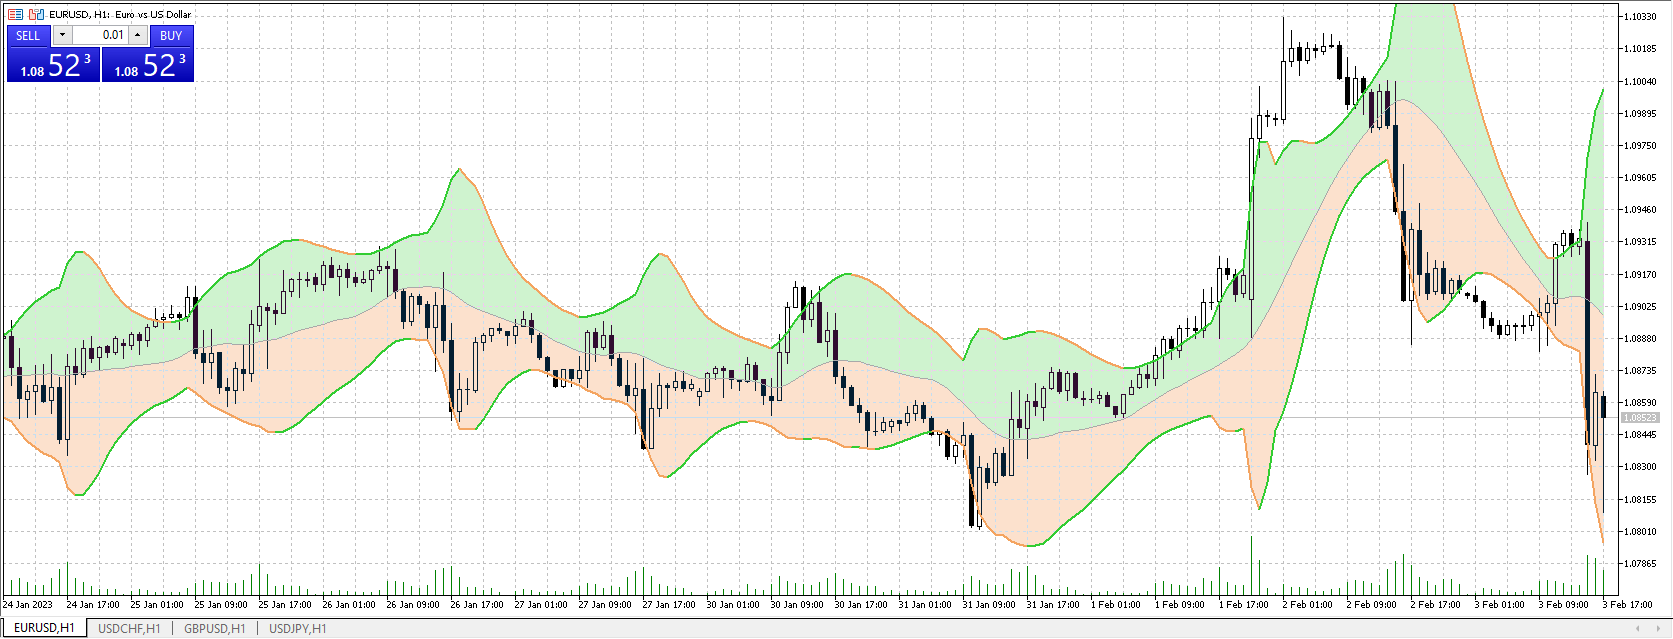
Task: Decrease lot volume with down arrow
Action: tap(62, 35)
